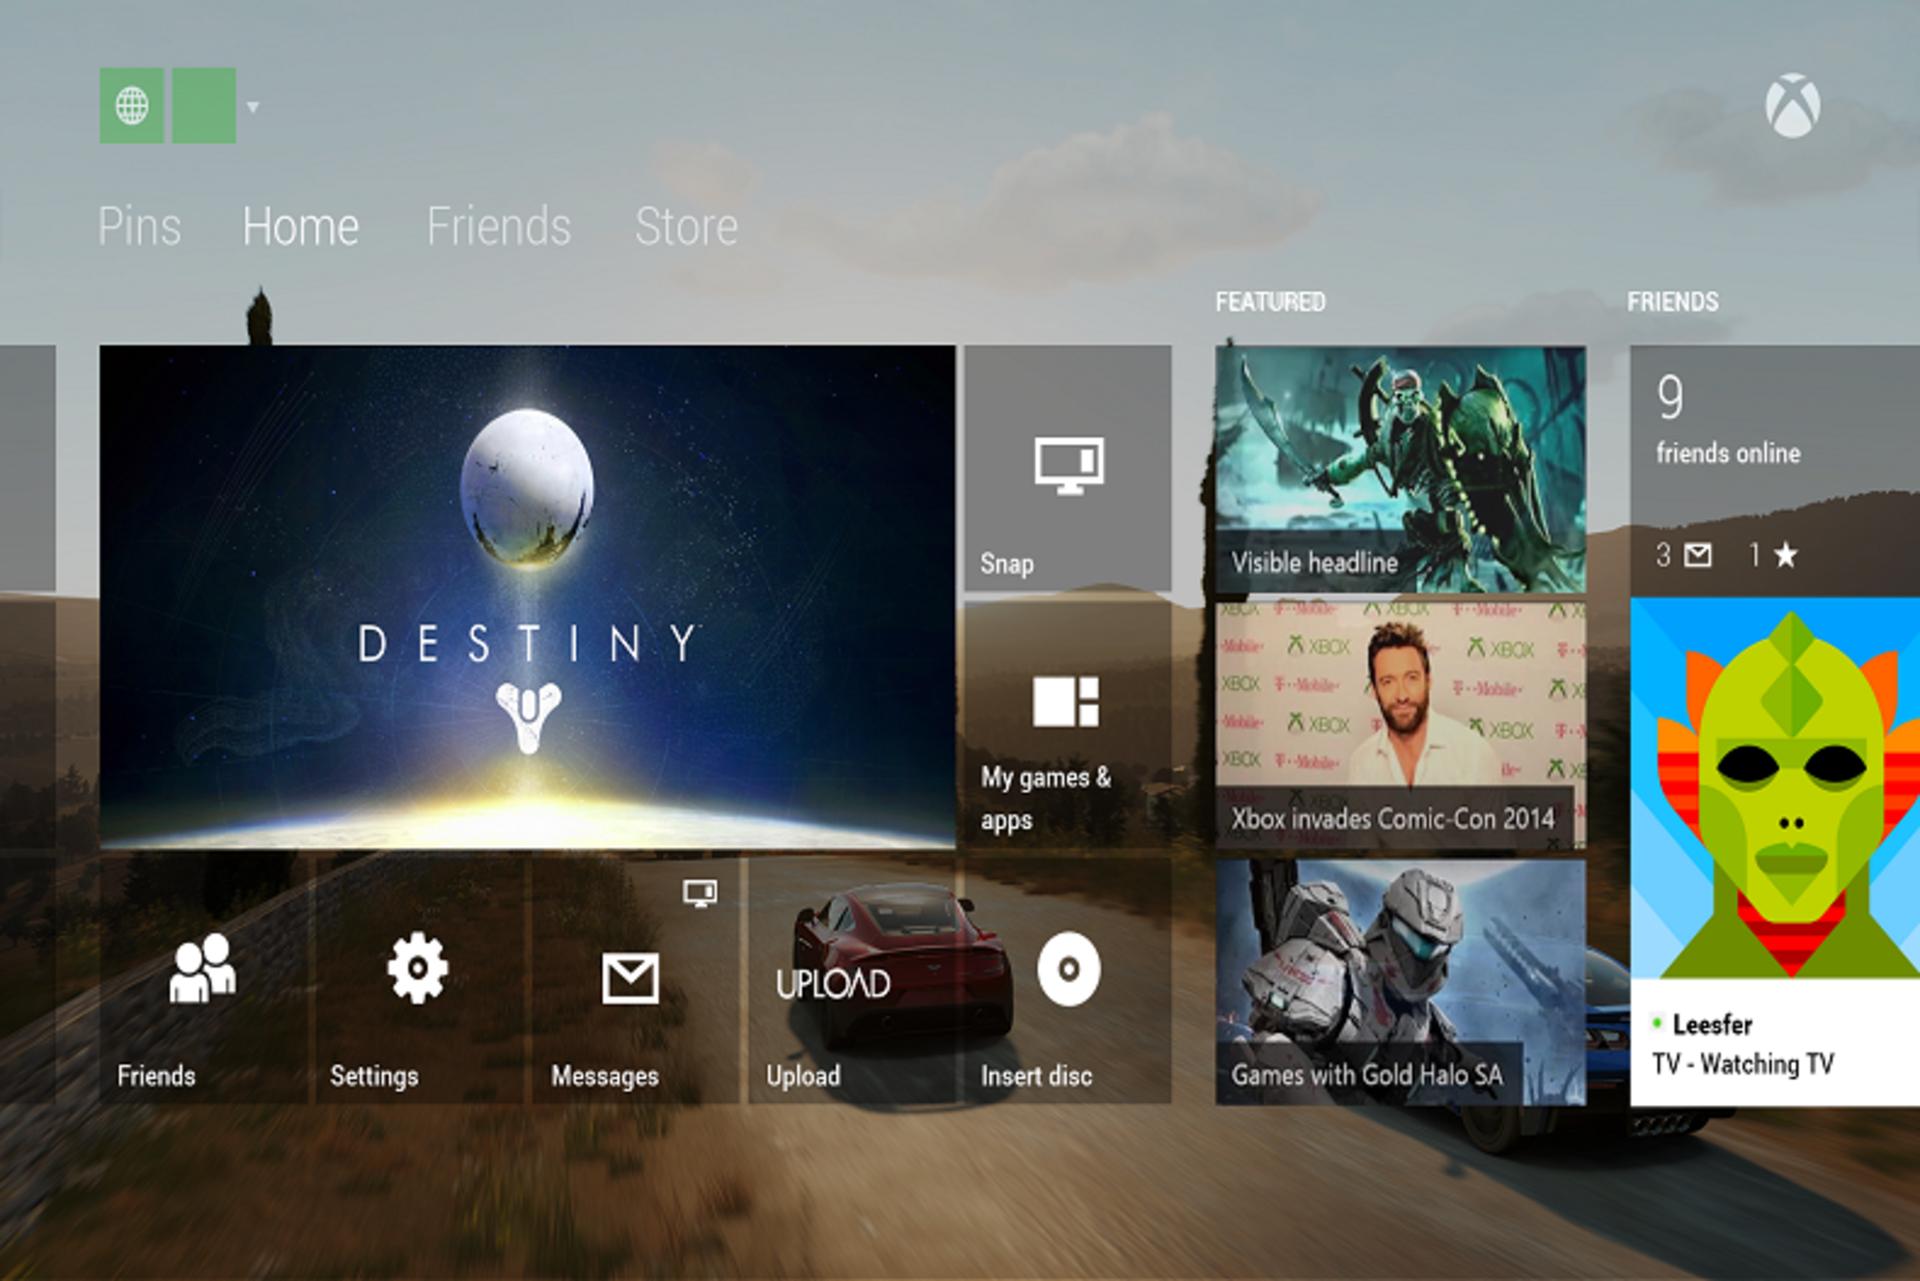Click the unread messages envelope icon
This screenshot has height=1281, width=1920.
coord(1698,555)
